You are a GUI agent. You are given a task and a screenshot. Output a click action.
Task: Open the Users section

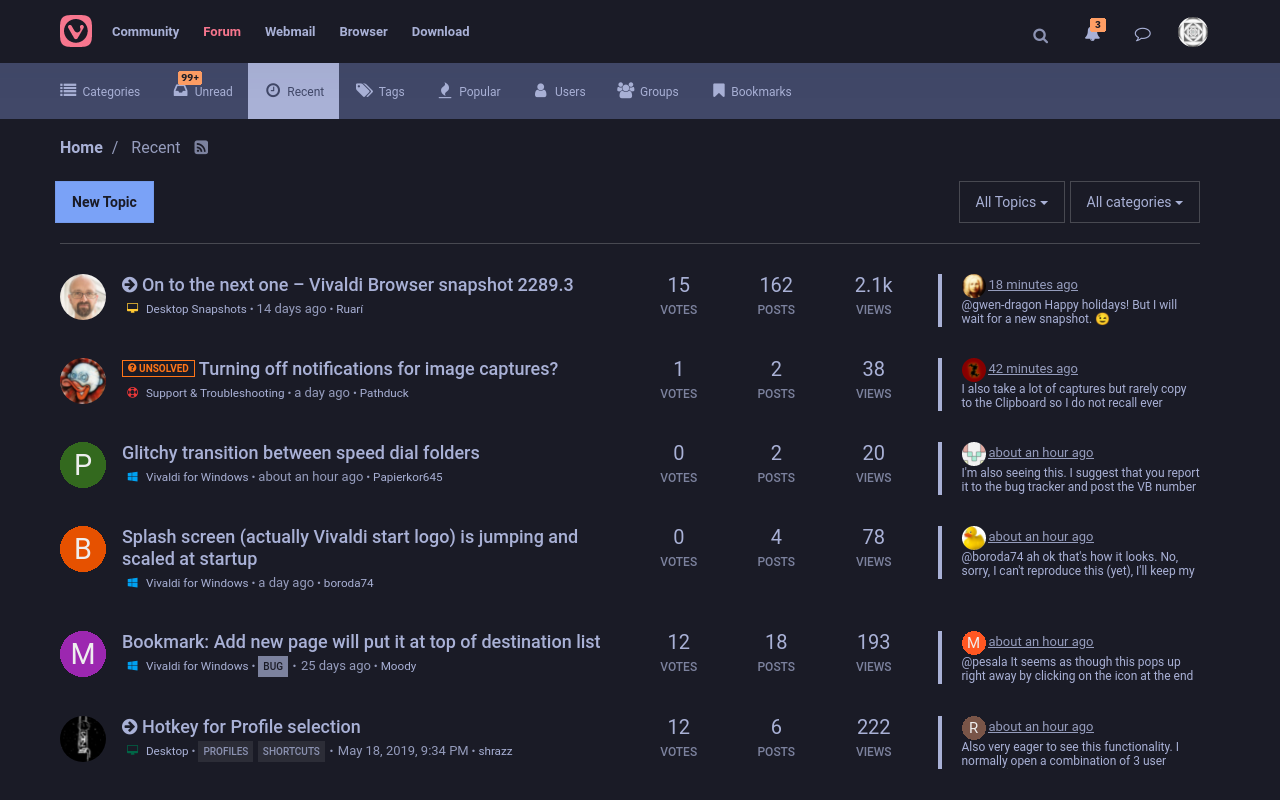(559, 91)
